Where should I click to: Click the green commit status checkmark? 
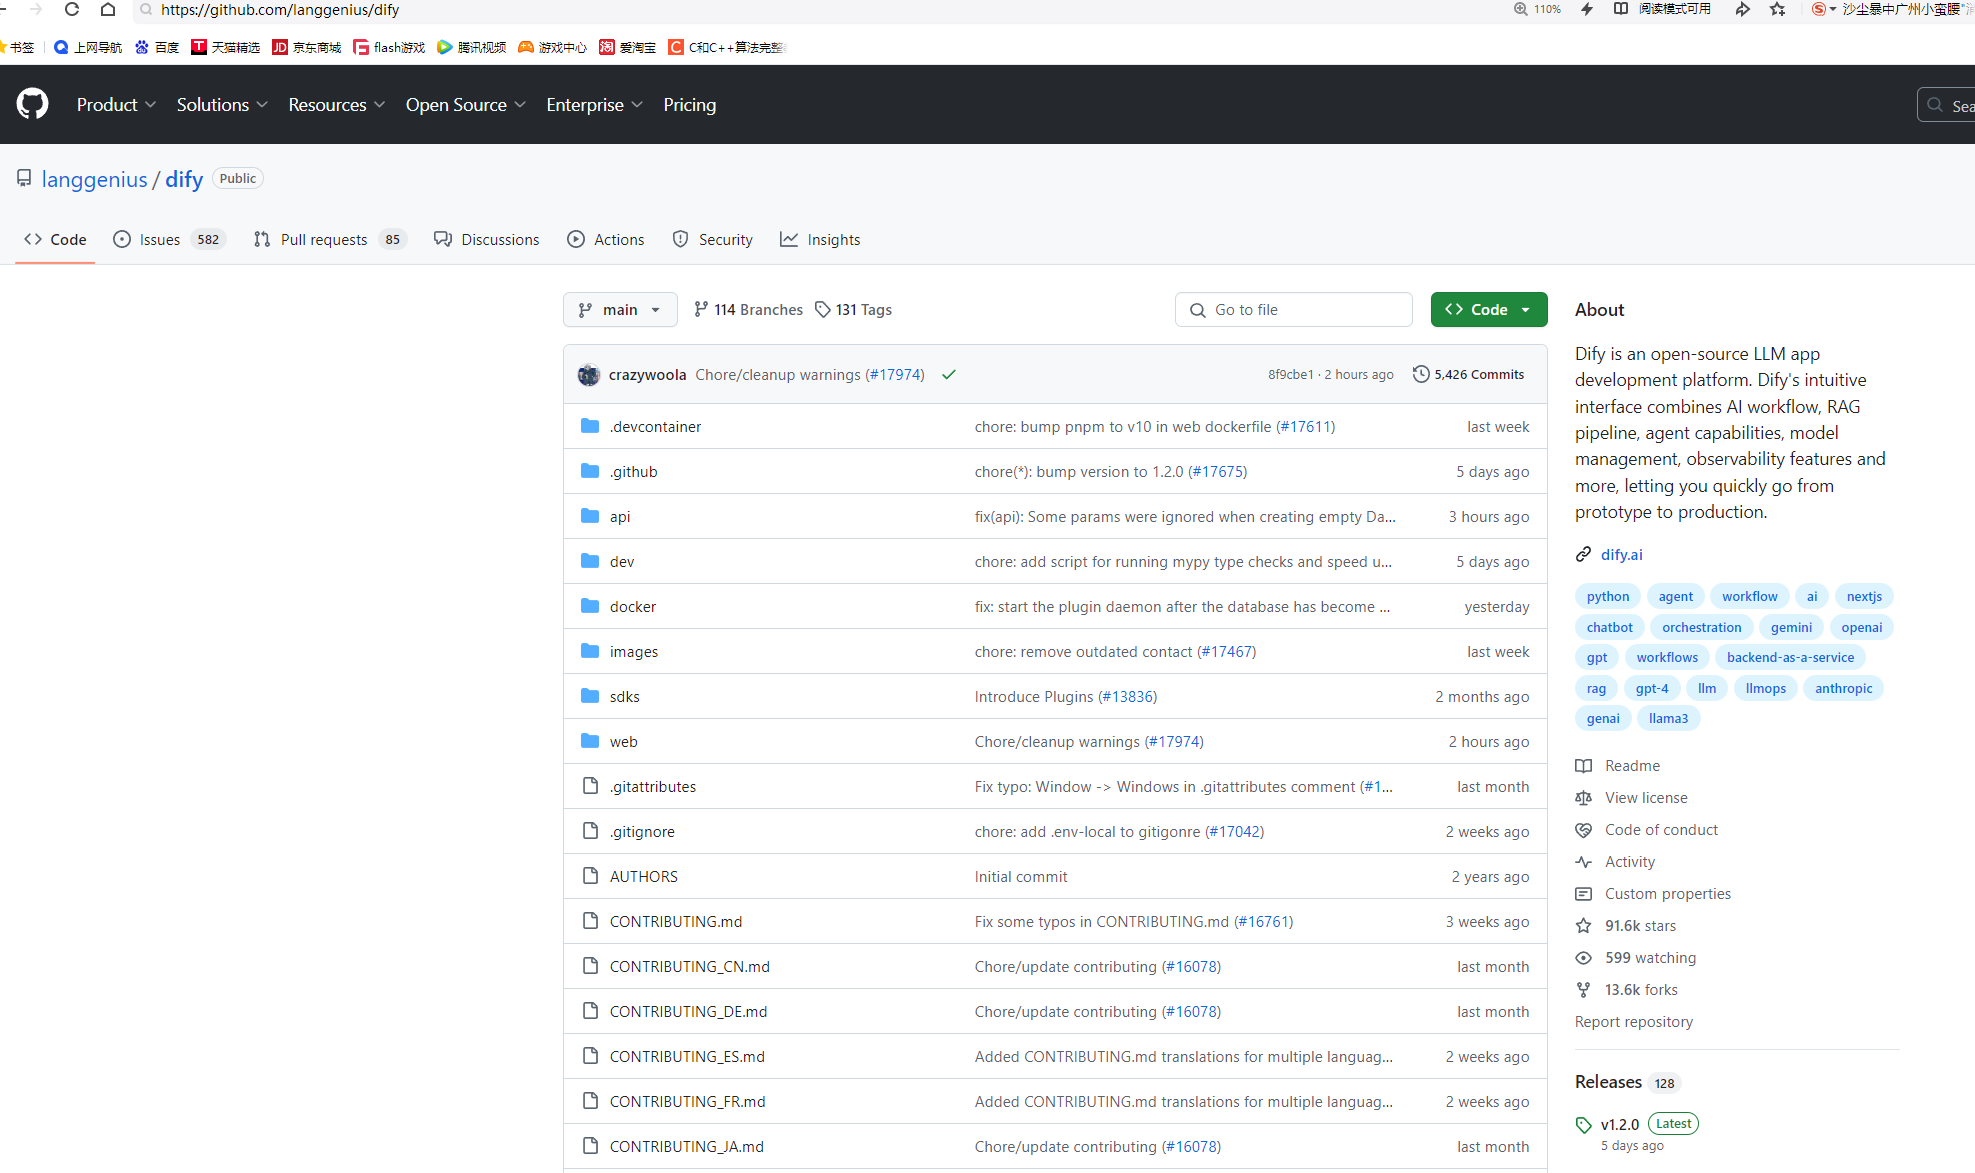[x=949, y=375]
